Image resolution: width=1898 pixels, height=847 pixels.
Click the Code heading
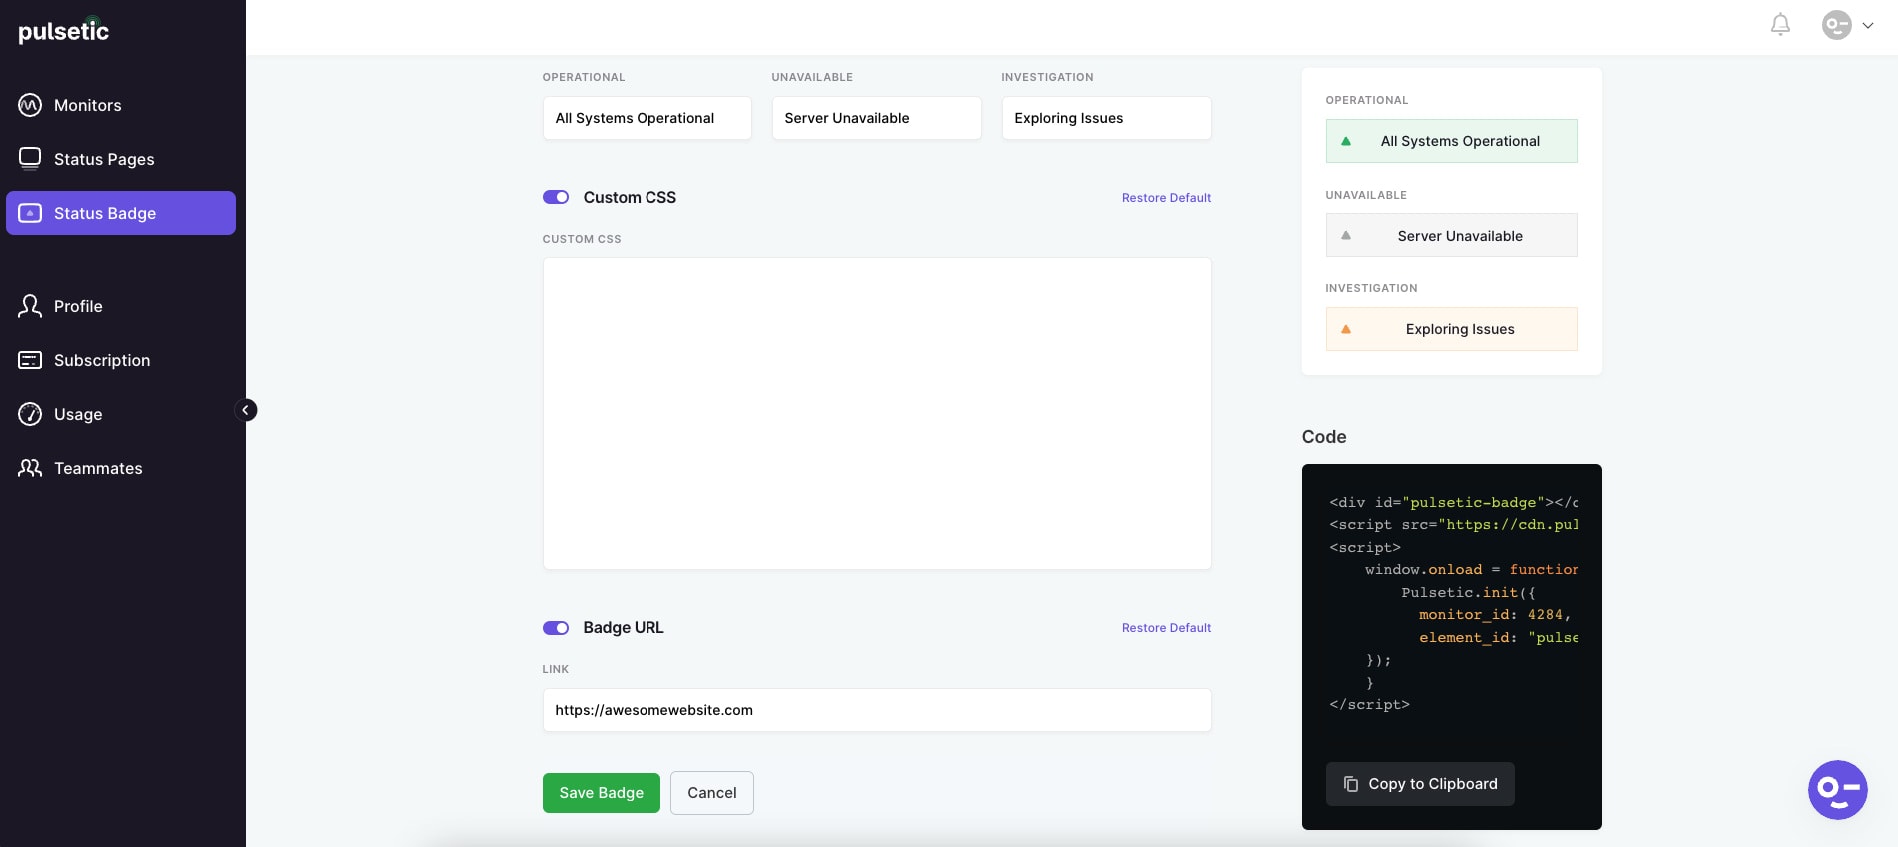click(1324, 437)
